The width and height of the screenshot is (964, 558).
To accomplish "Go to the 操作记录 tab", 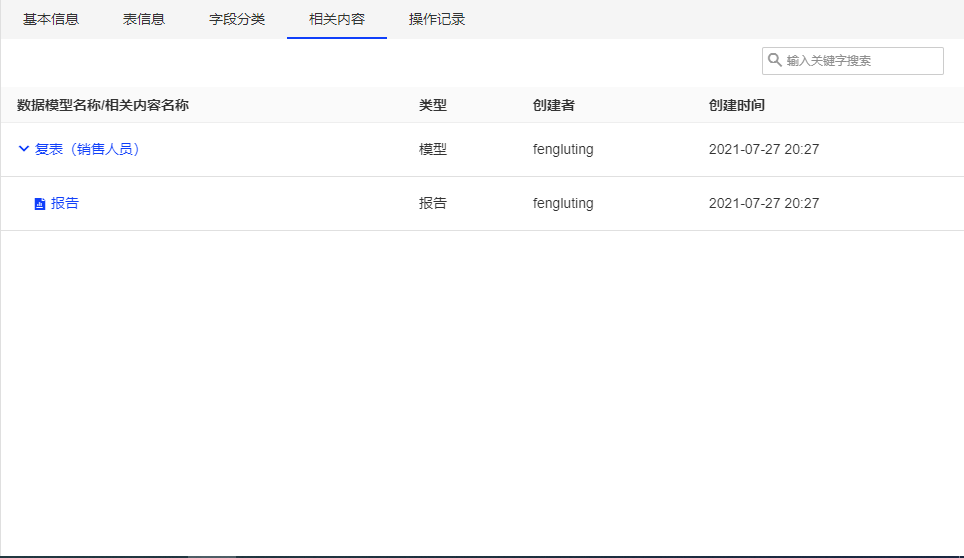I will tap(437, 19).
